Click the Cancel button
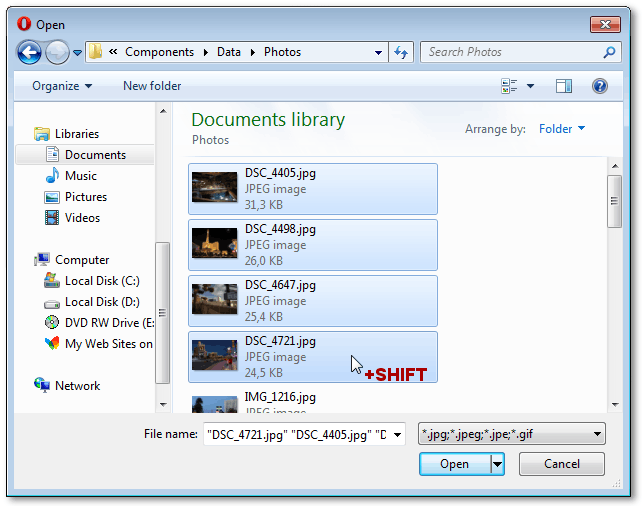 click(x=562, y=464)
